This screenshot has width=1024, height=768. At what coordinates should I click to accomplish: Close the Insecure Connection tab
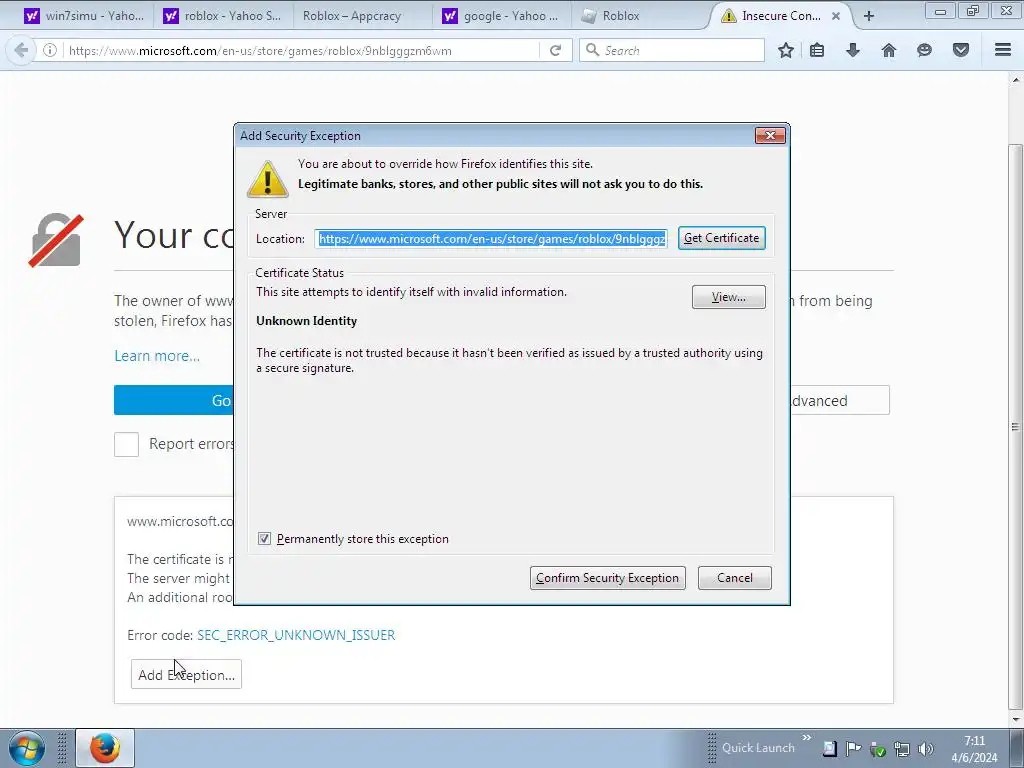point(836,16)
